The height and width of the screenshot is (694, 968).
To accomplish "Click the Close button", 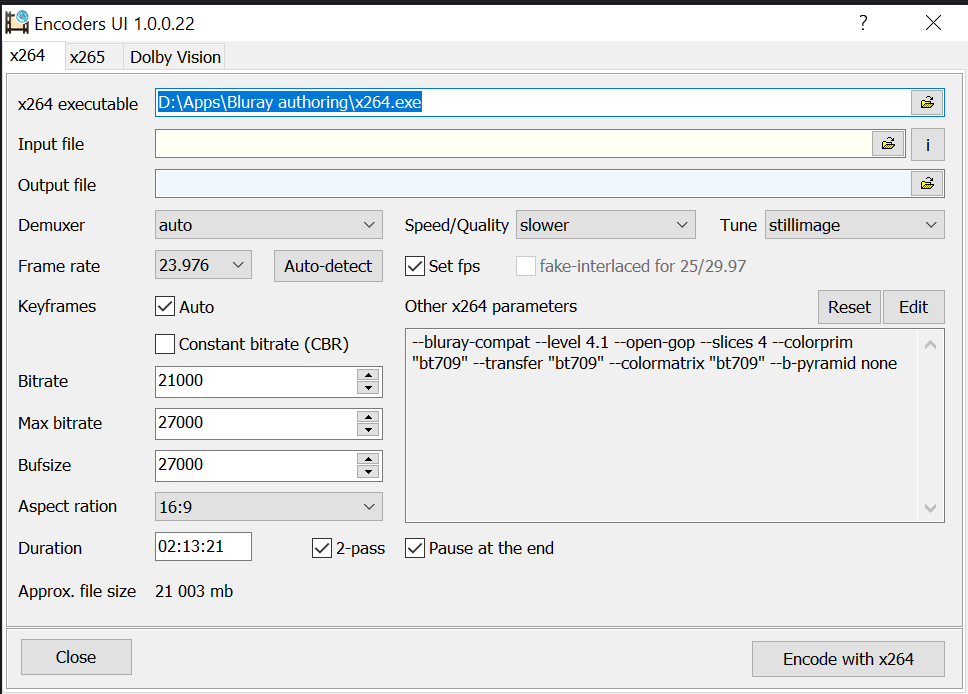I will pyautogui.click(x=76, y=657).
